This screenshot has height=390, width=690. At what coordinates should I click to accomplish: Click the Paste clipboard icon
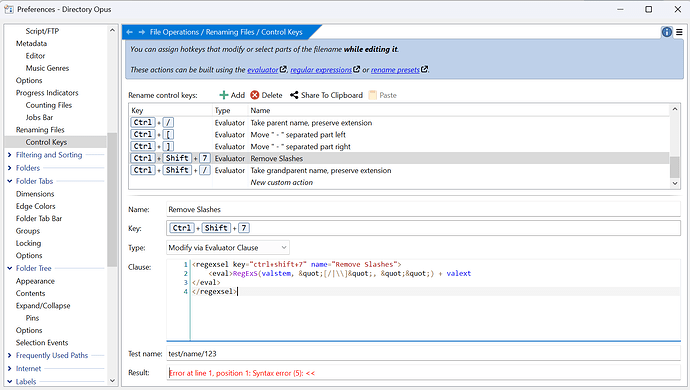(373, 95)
